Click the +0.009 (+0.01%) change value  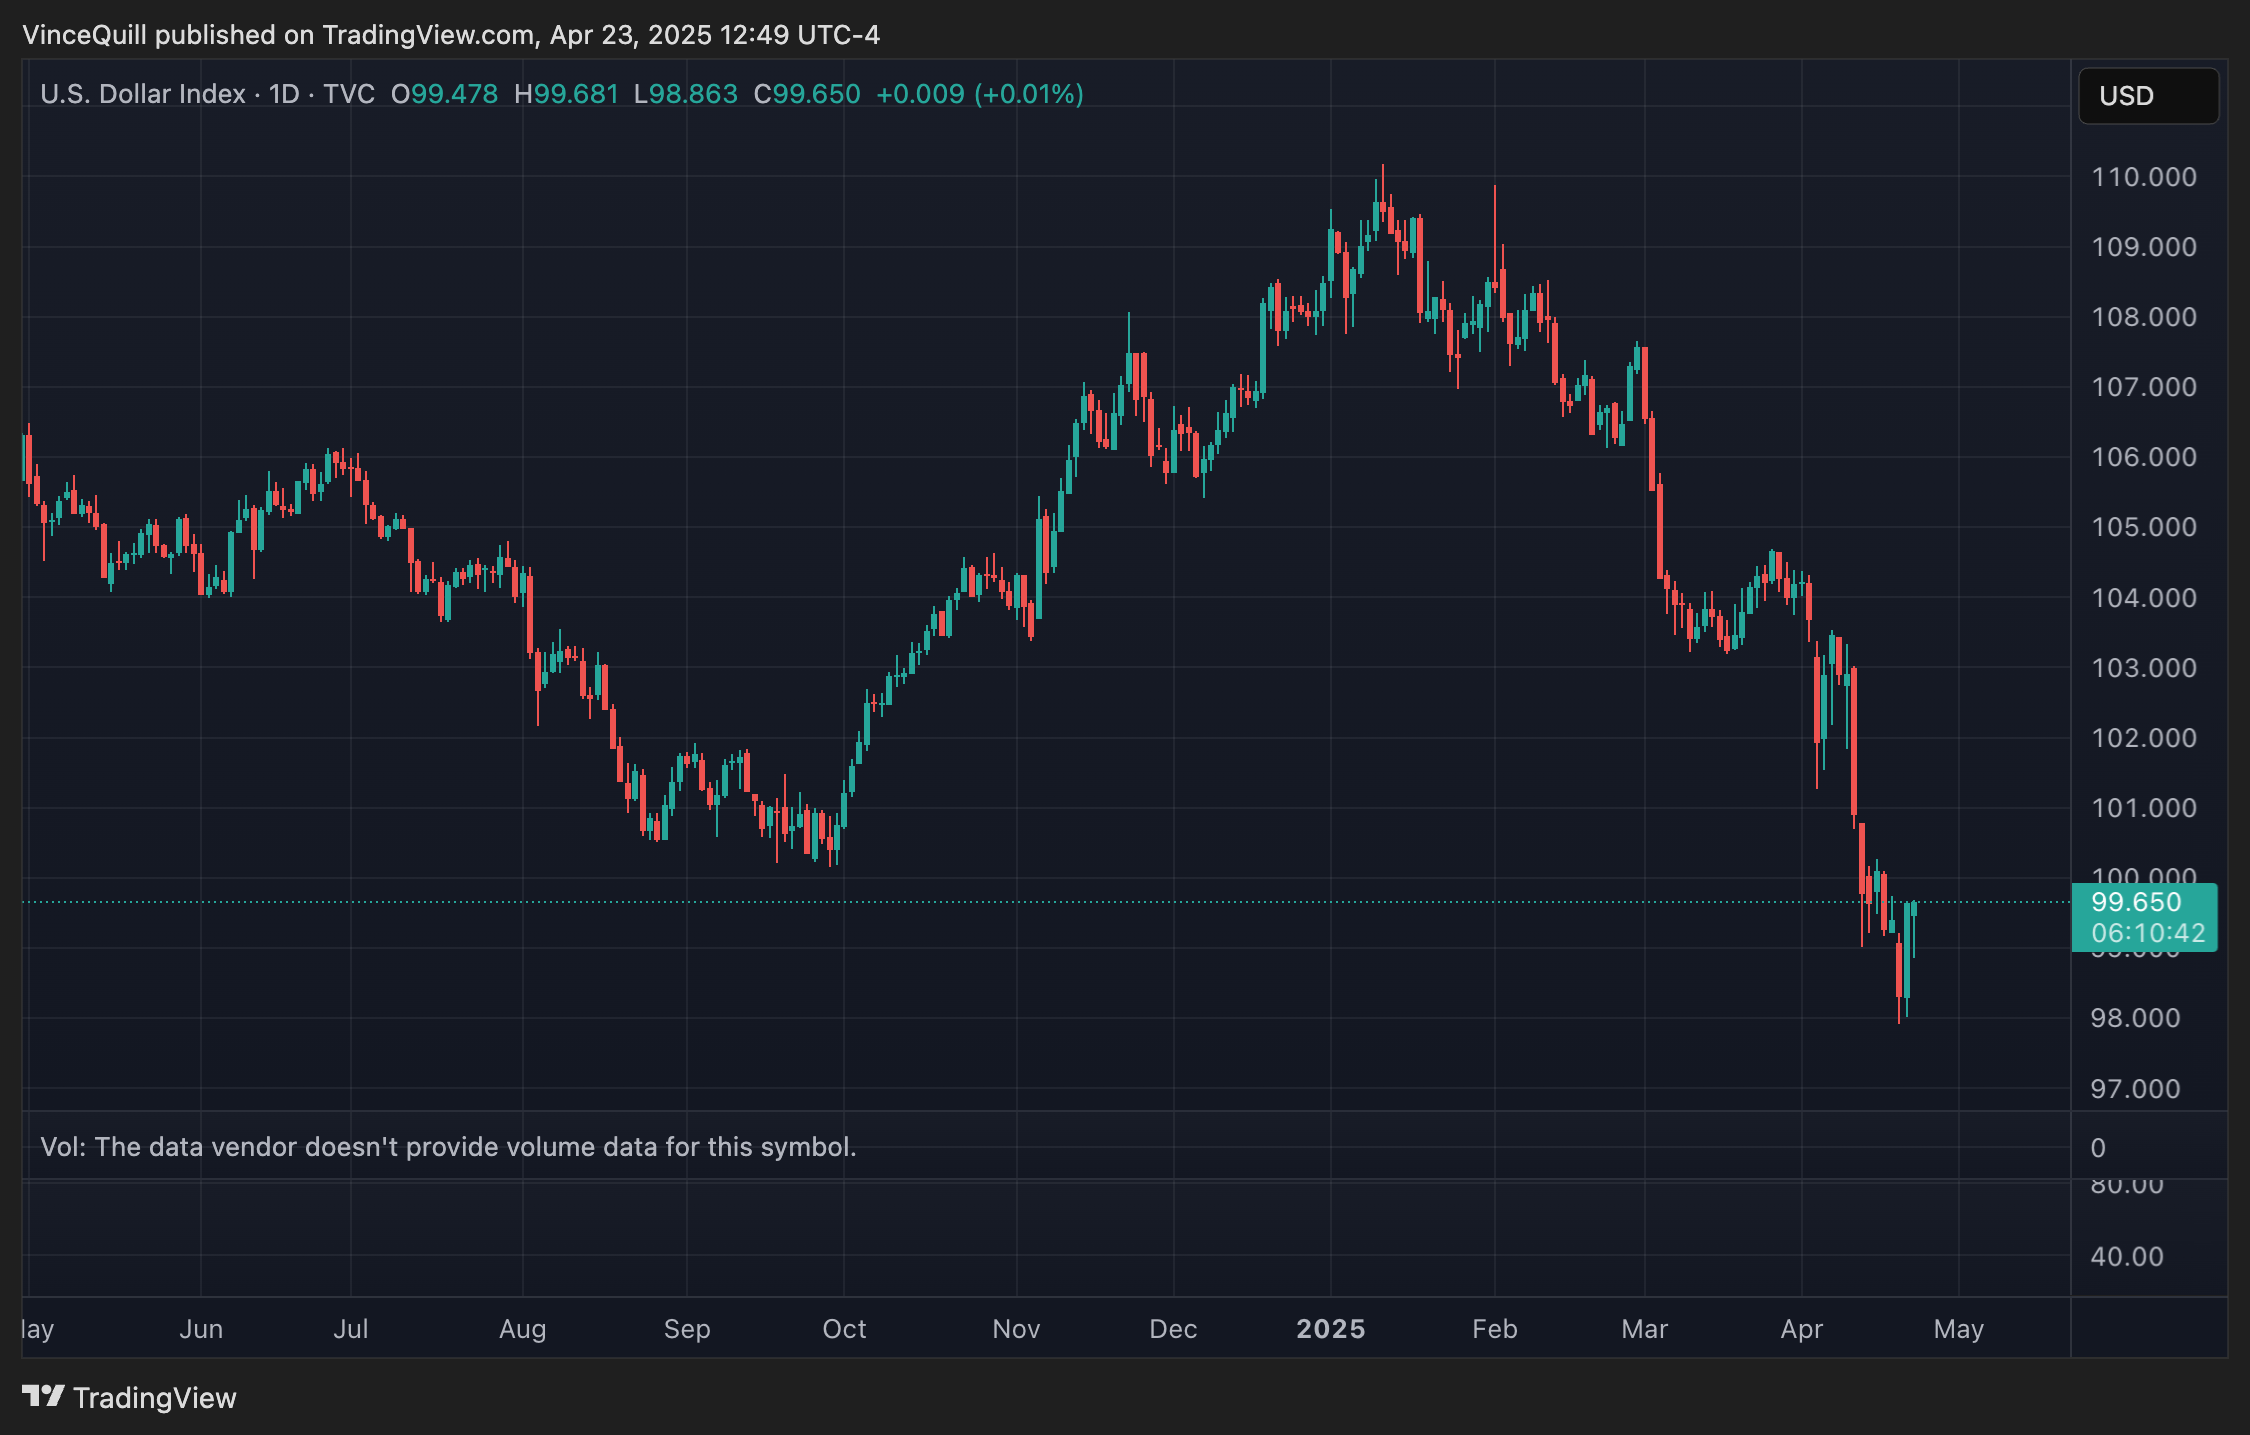click(979, 94)
